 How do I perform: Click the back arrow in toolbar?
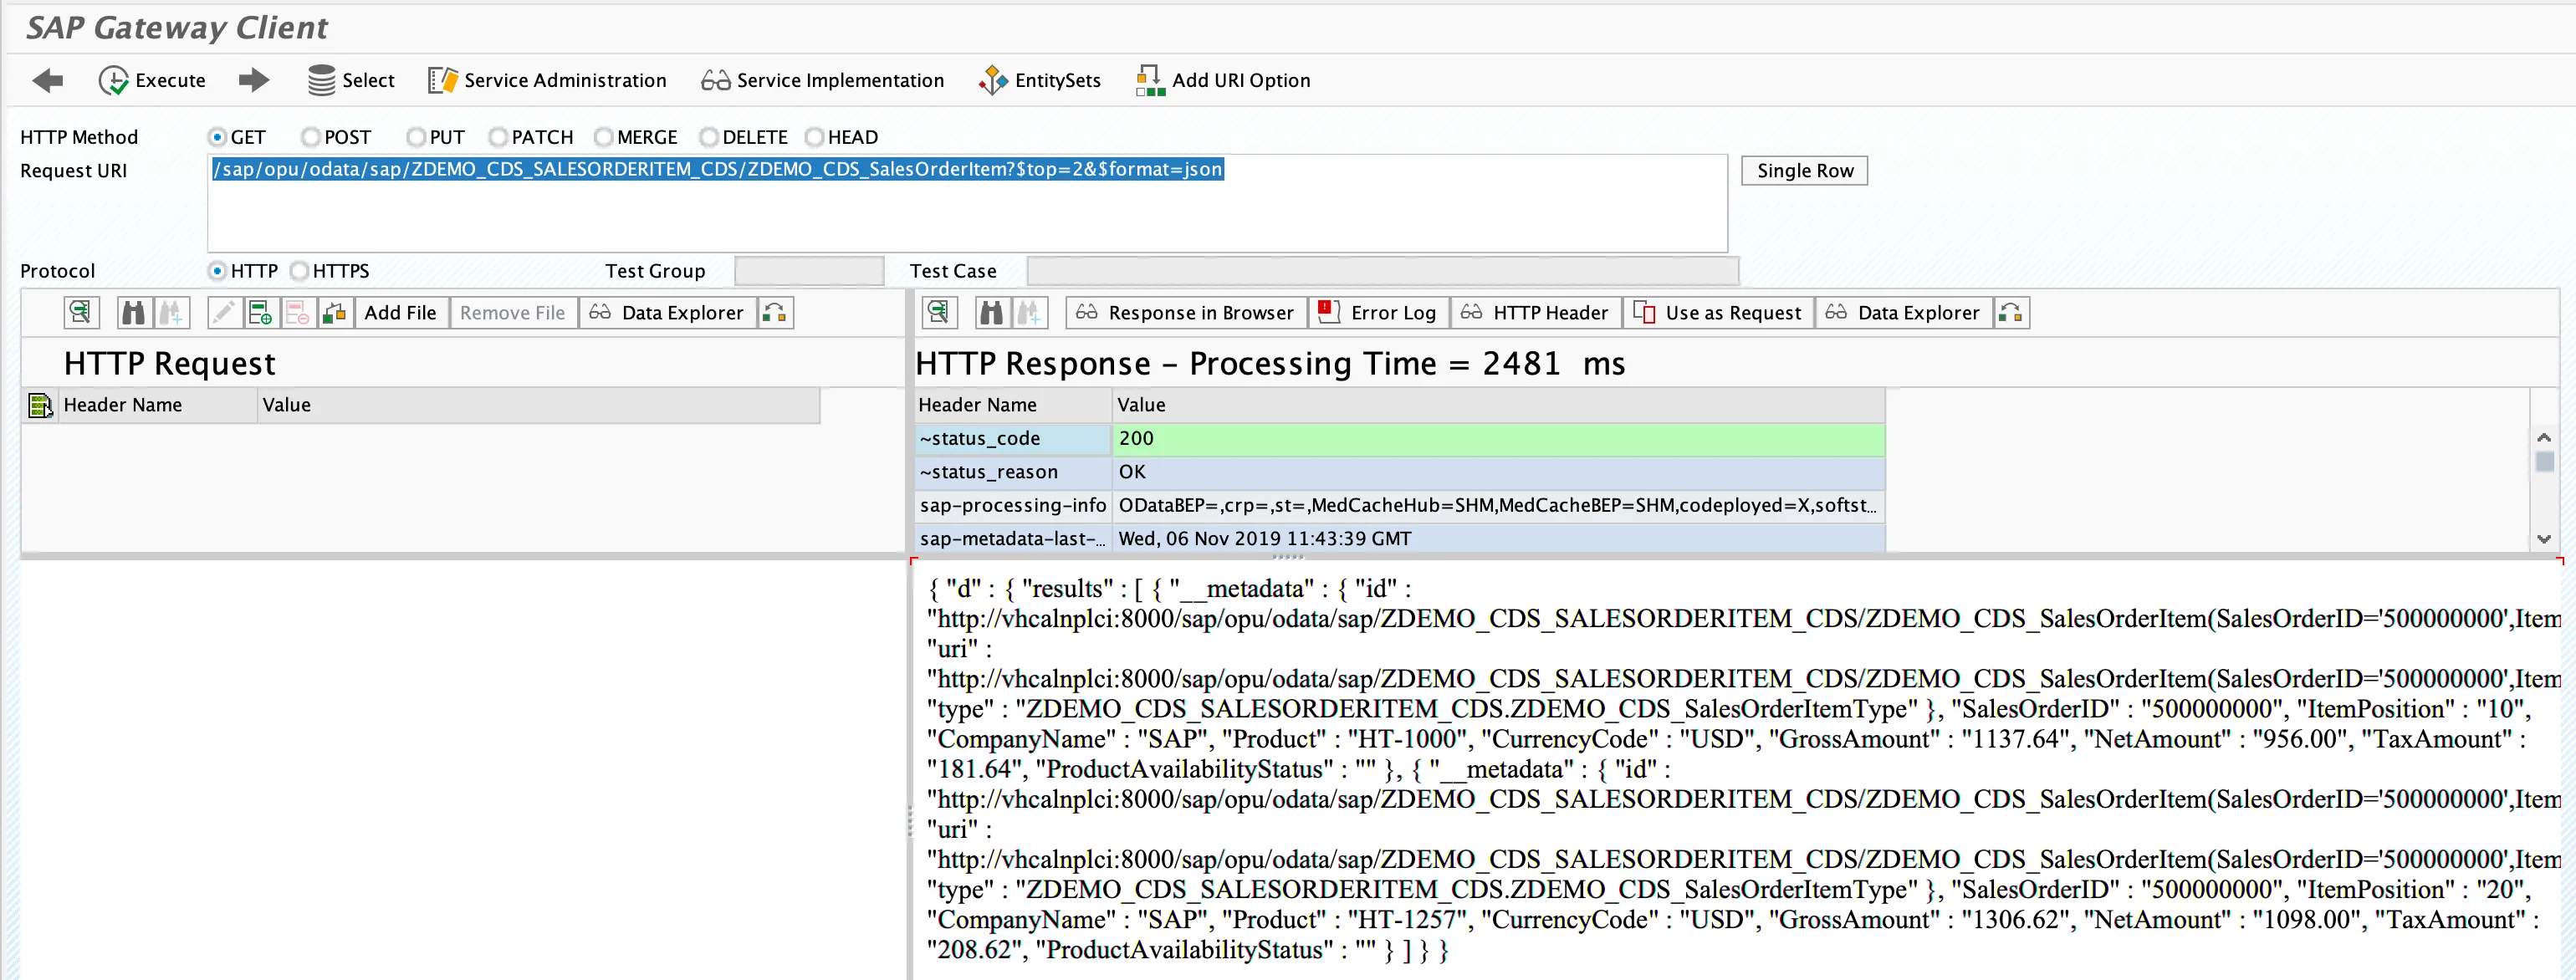pyautogui.click(x=47, y=80)
